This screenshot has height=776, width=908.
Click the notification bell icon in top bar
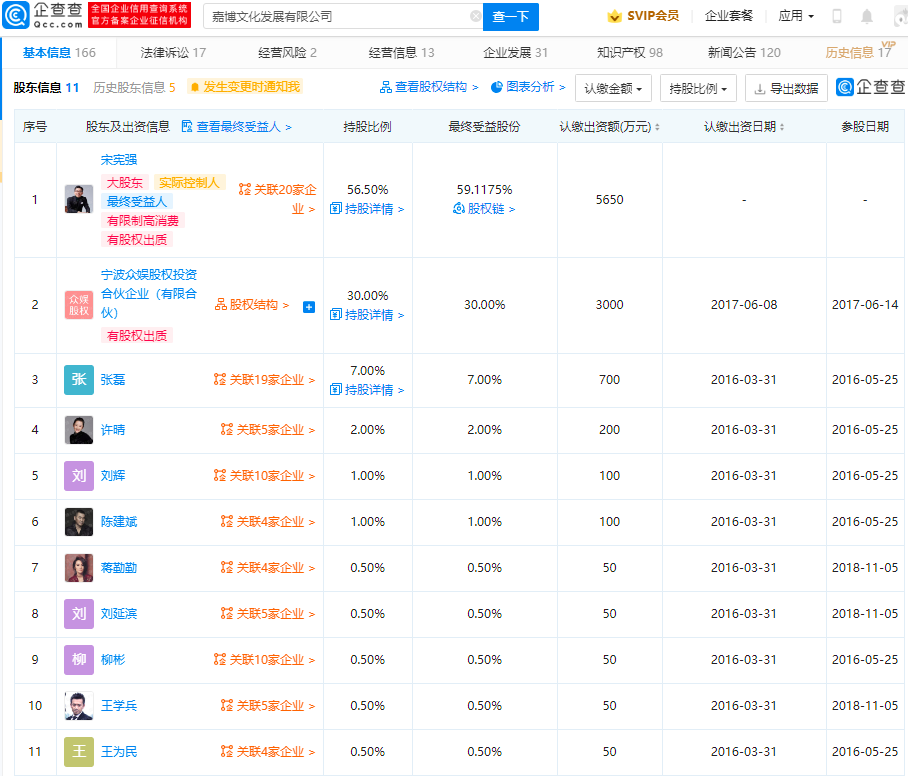[x=866, y=16]
